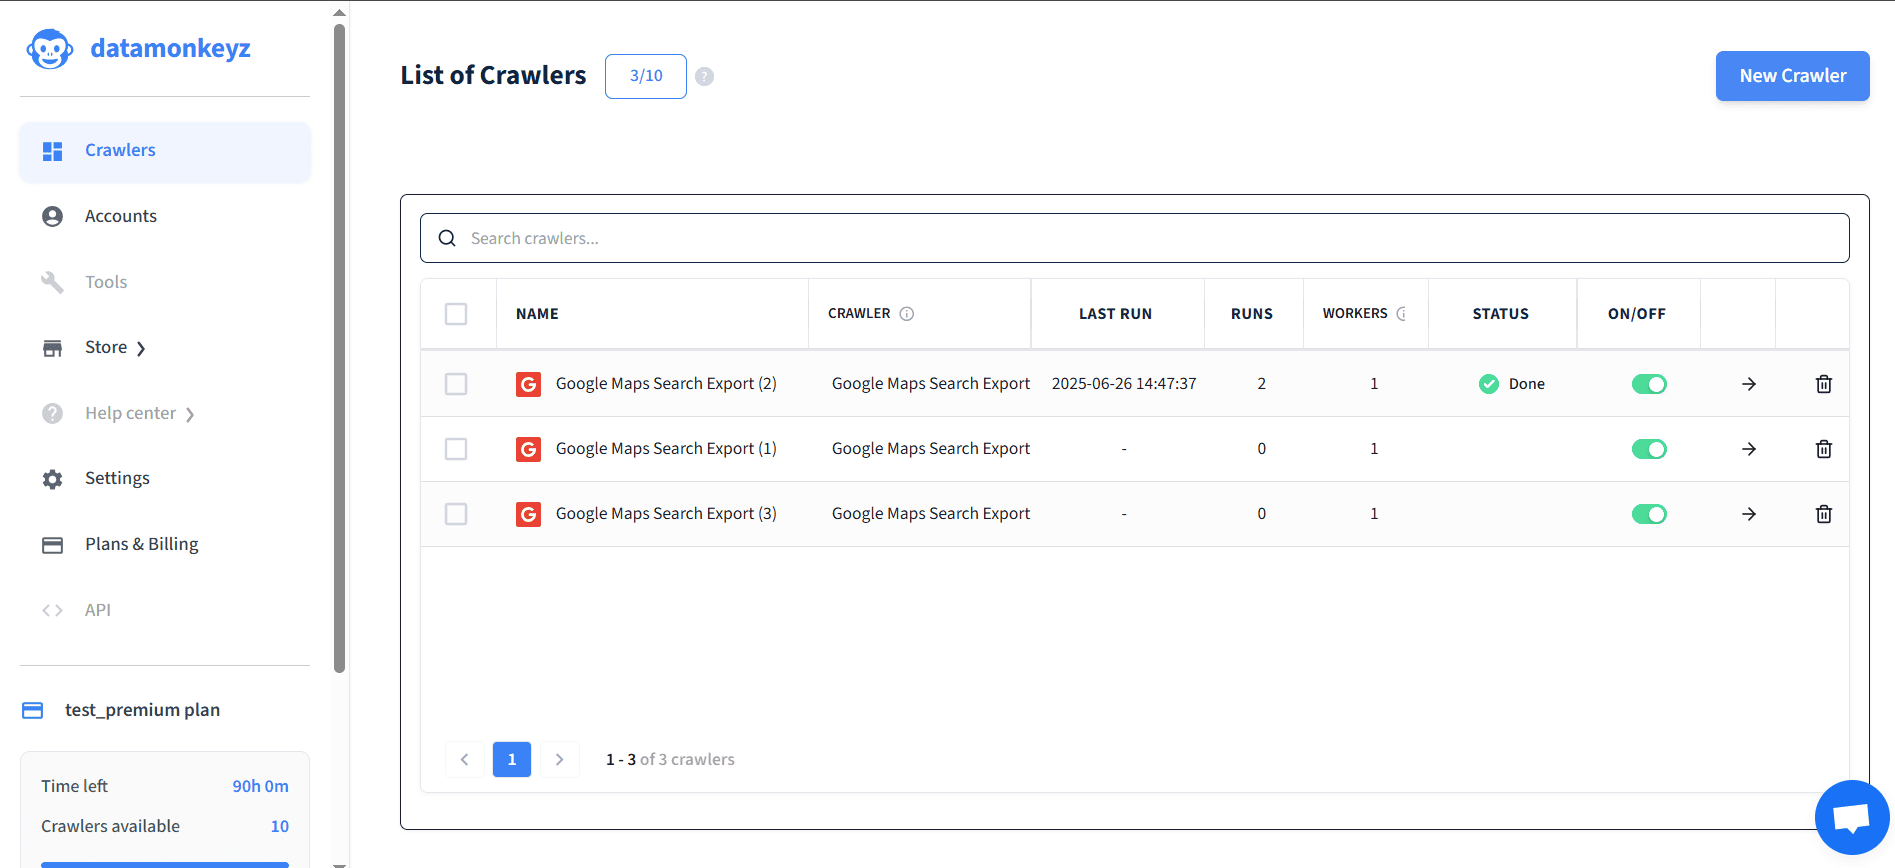Viewport: 1895px width, 868px height.
Task: Open Google Maps Search Export (1) name link
Action: pos(666,449)
